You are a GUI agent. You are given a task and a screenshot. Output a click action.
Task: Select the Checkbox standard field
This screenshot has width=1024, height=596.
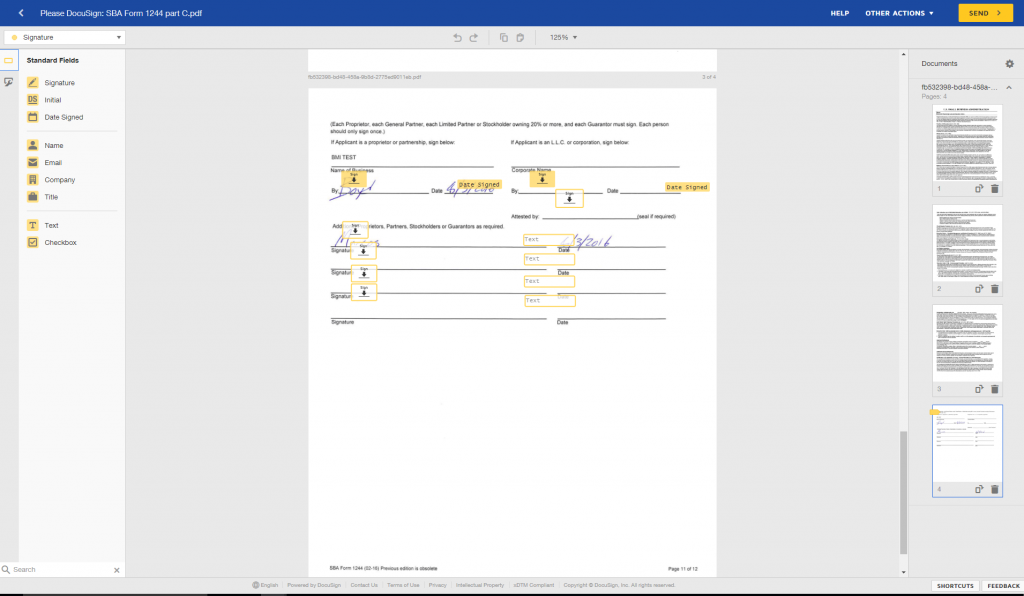pyautogui.click(x=60, y=242)
